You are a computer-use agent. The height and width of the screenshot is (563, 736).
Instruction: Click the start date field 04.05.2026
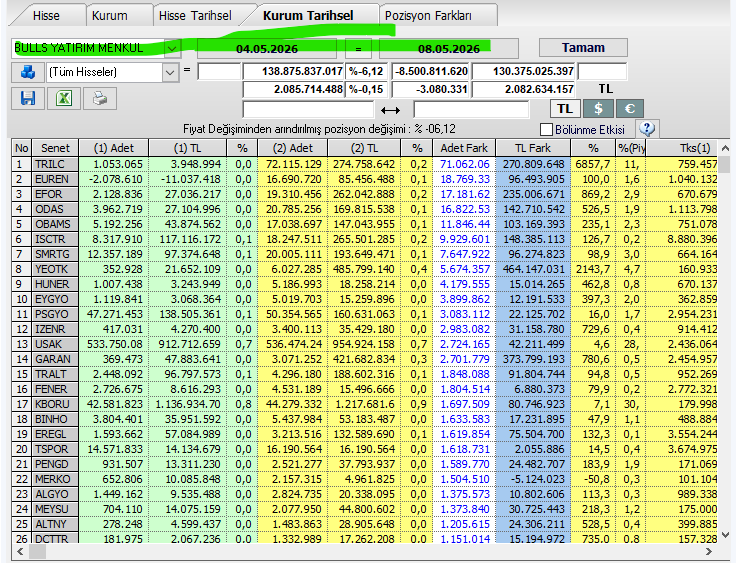(x=267, y=49)
